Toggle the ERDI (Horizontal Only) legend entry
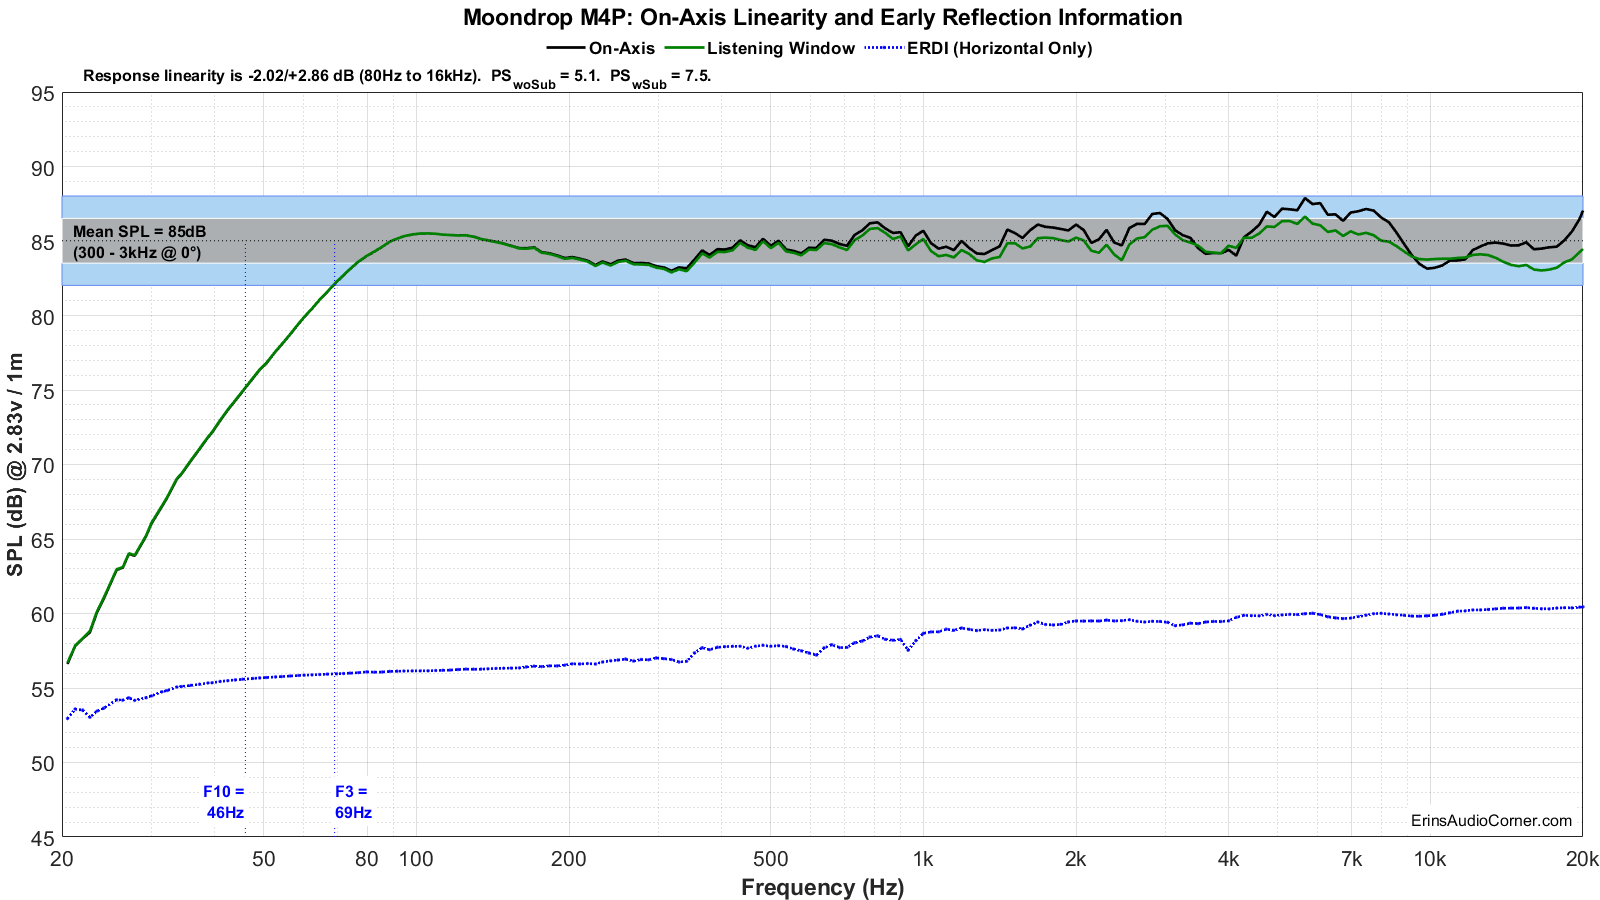This screenshot has height=900, width=1600. click(x=979, y=48)
